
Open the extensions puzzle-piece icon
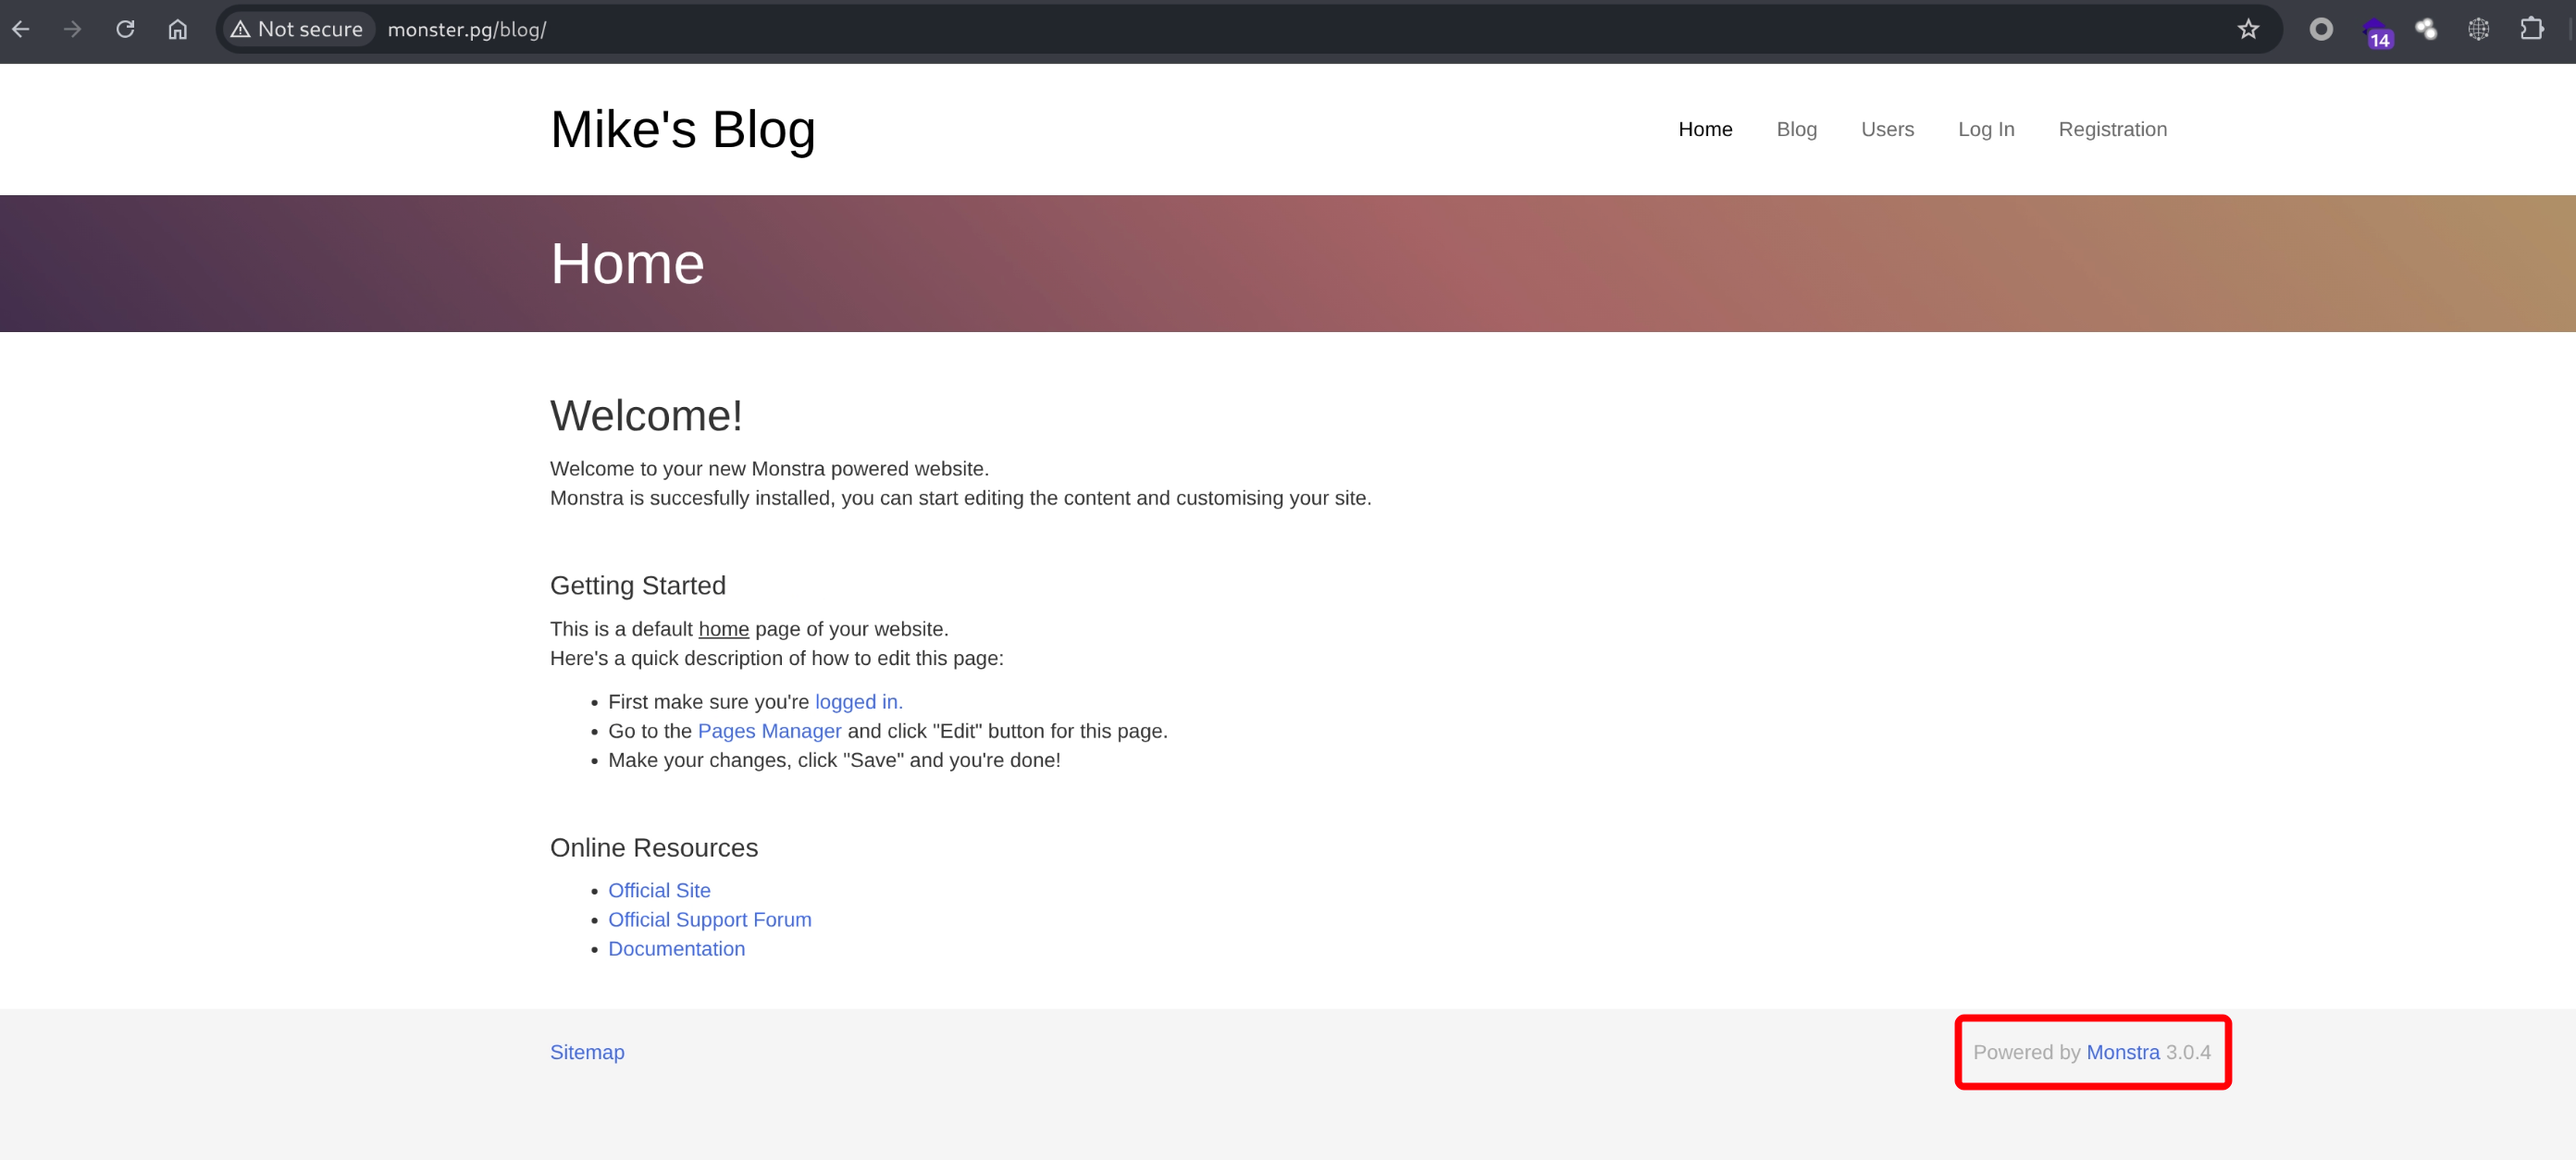(2531, 29)
